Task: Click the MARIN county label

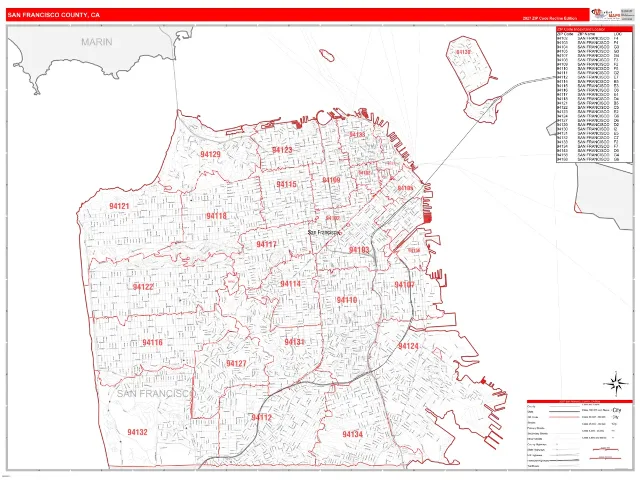Action: point(97,42)
